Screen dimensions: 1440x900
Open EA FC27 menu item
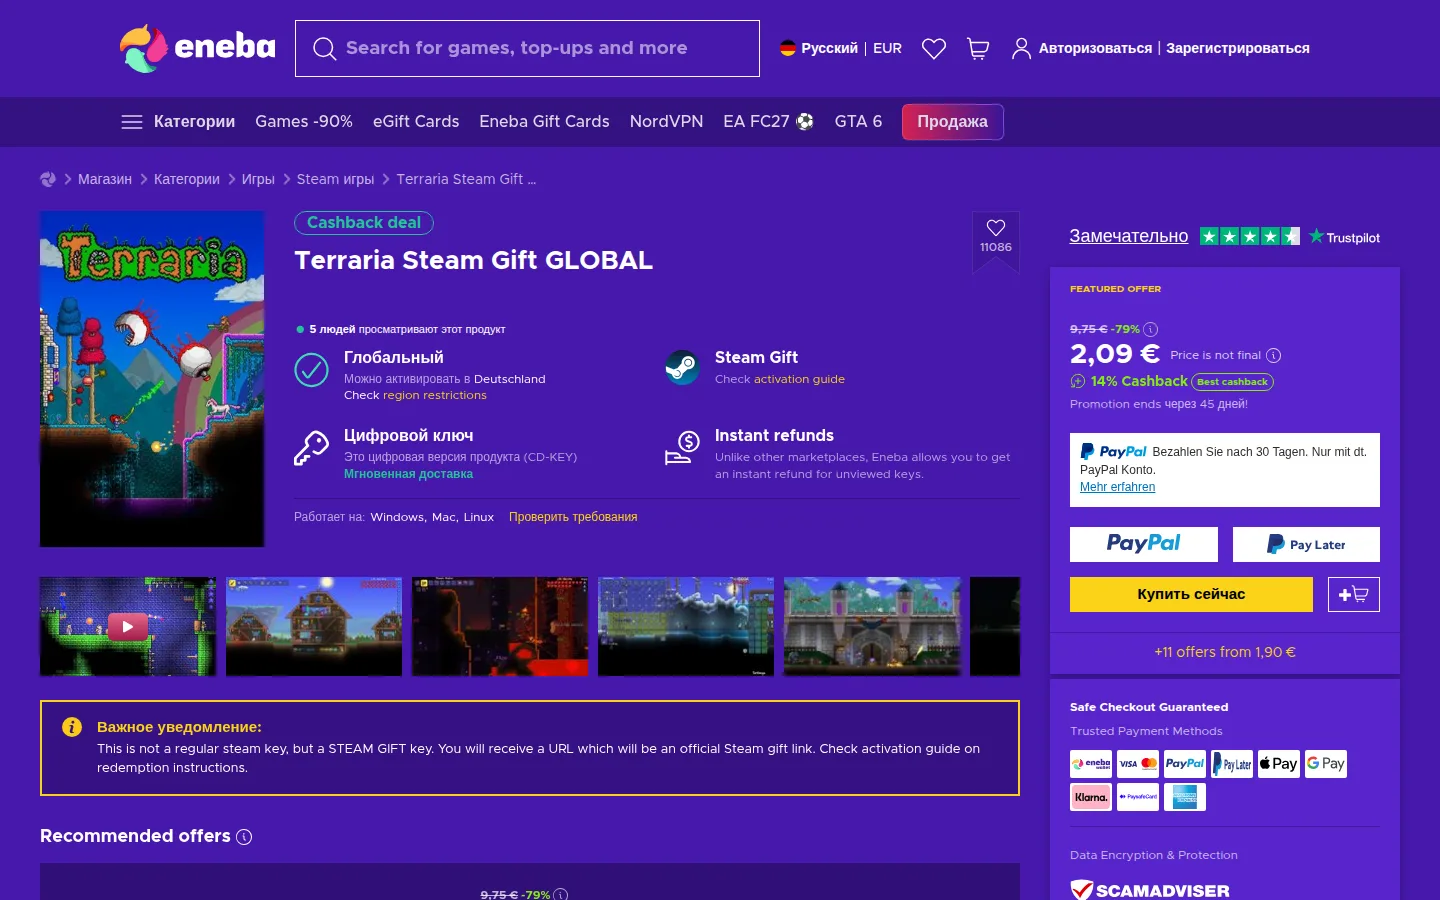coord(768,122)
